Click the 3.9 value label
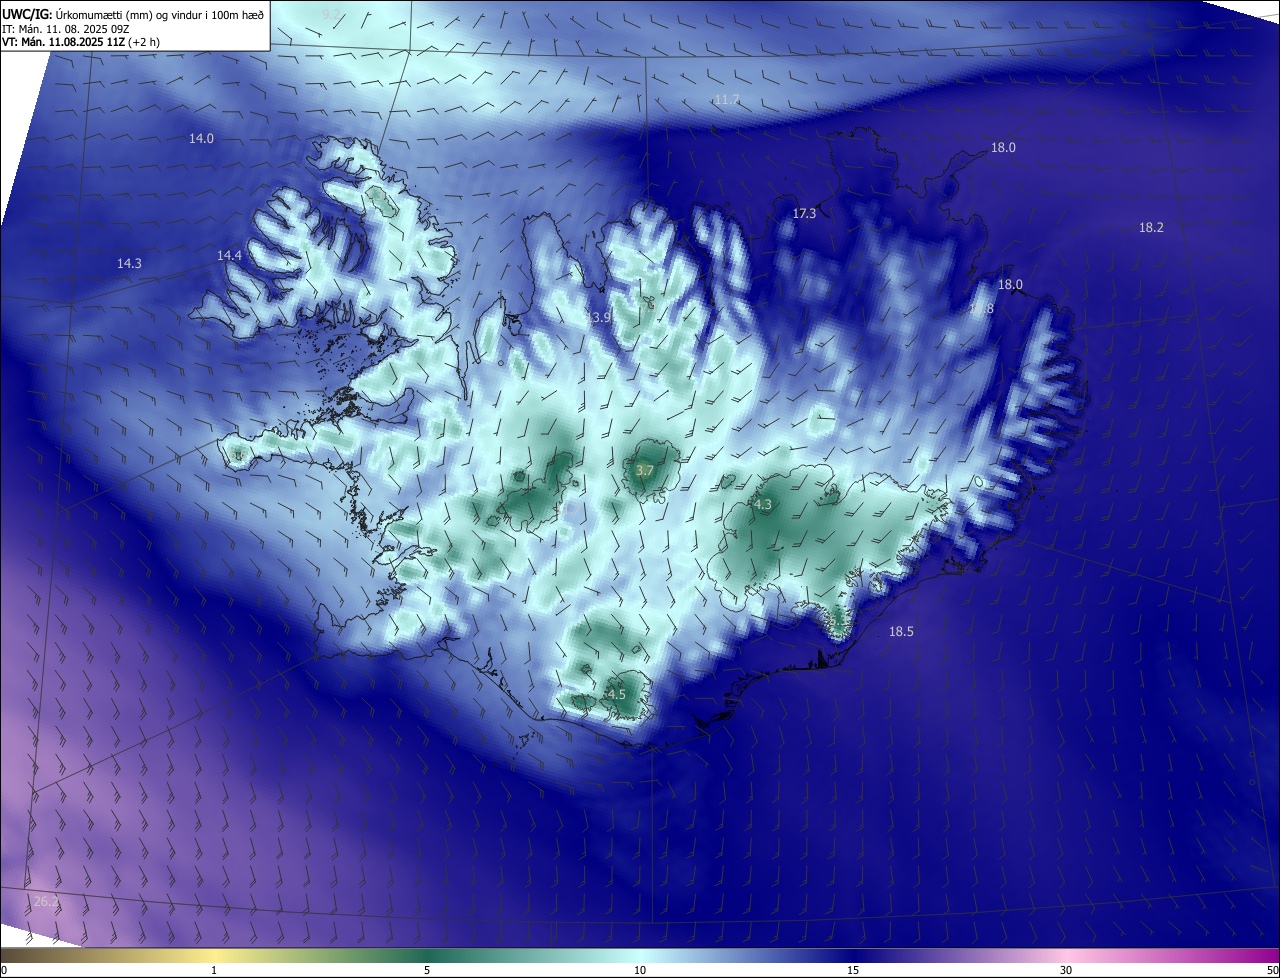The image size is (1280, 978). coord(601,317)
